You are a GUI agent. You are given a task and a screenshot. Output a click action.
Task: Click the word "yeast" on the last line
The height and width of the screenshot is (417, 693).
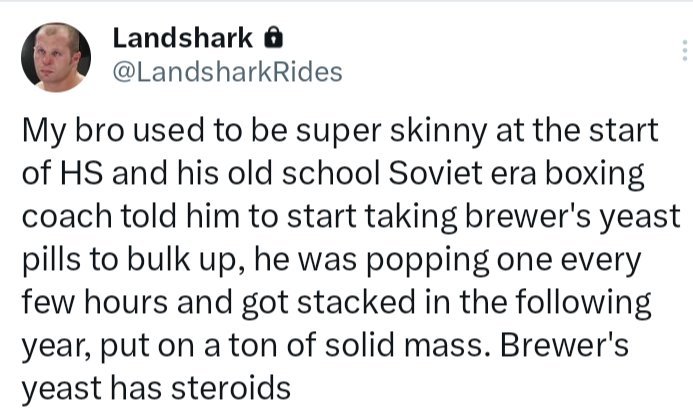62,390
